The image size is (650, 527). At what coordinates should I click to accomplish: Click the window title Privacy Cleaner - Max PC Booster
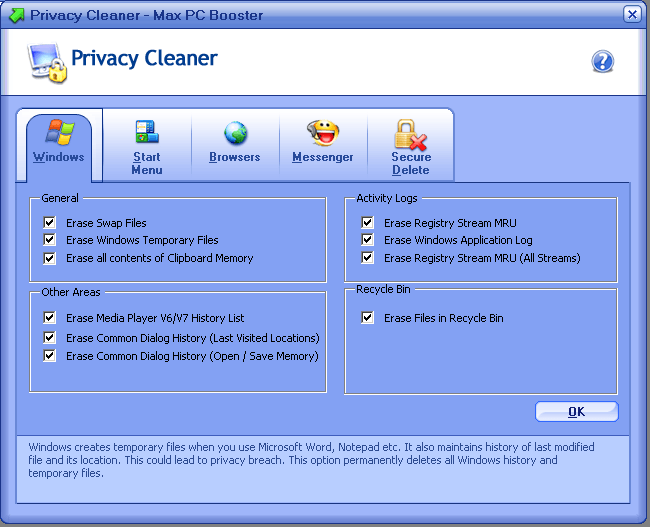147,15
